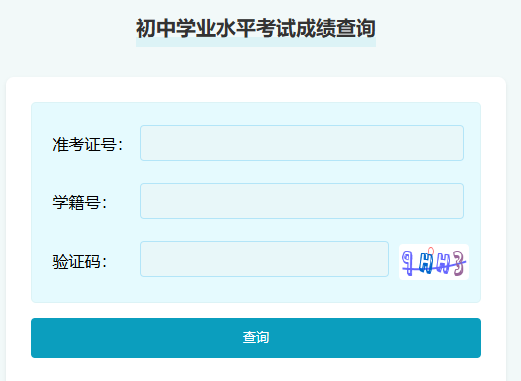Viewport: 521px width, 381px height.
Task: Select the 验证码 label text
Action: click(80, 261)
